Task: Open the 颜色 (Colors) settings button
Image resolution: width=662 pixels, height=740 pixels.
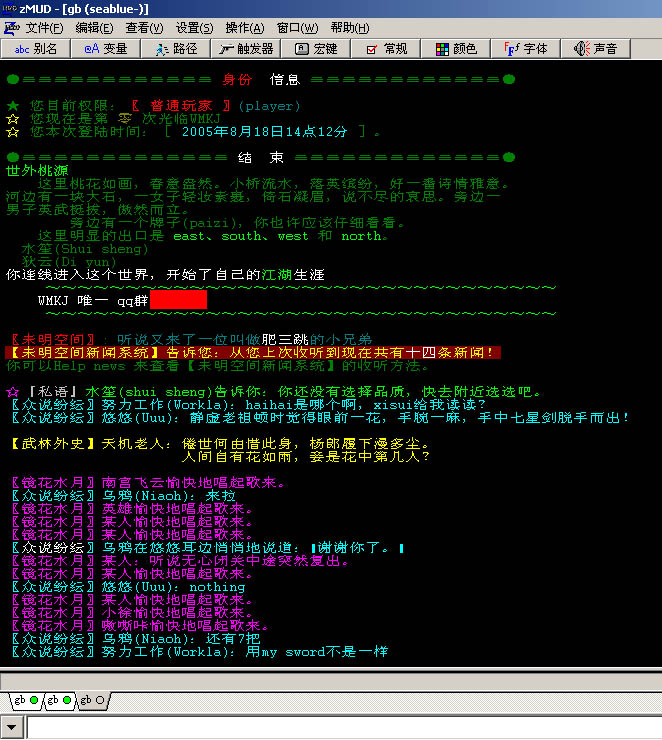Action: 456,48
